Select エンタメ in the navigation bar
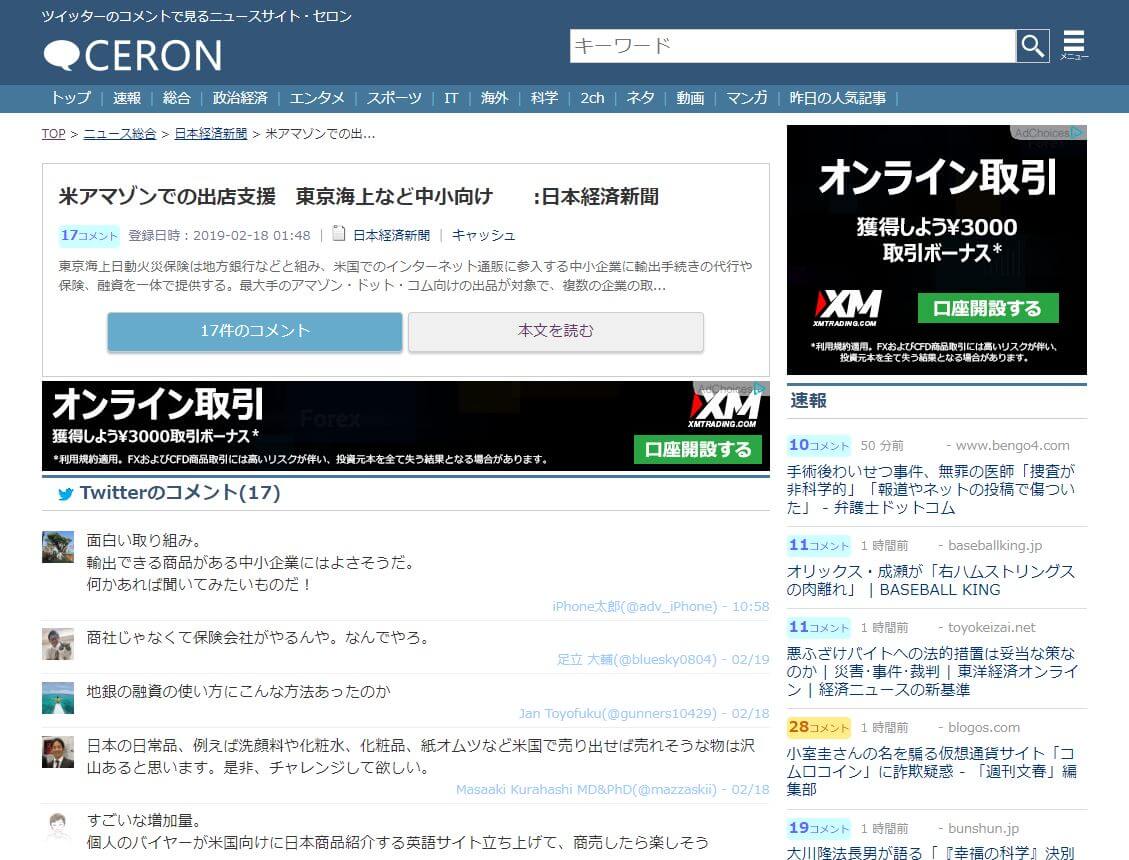 [x=317, y=98]
